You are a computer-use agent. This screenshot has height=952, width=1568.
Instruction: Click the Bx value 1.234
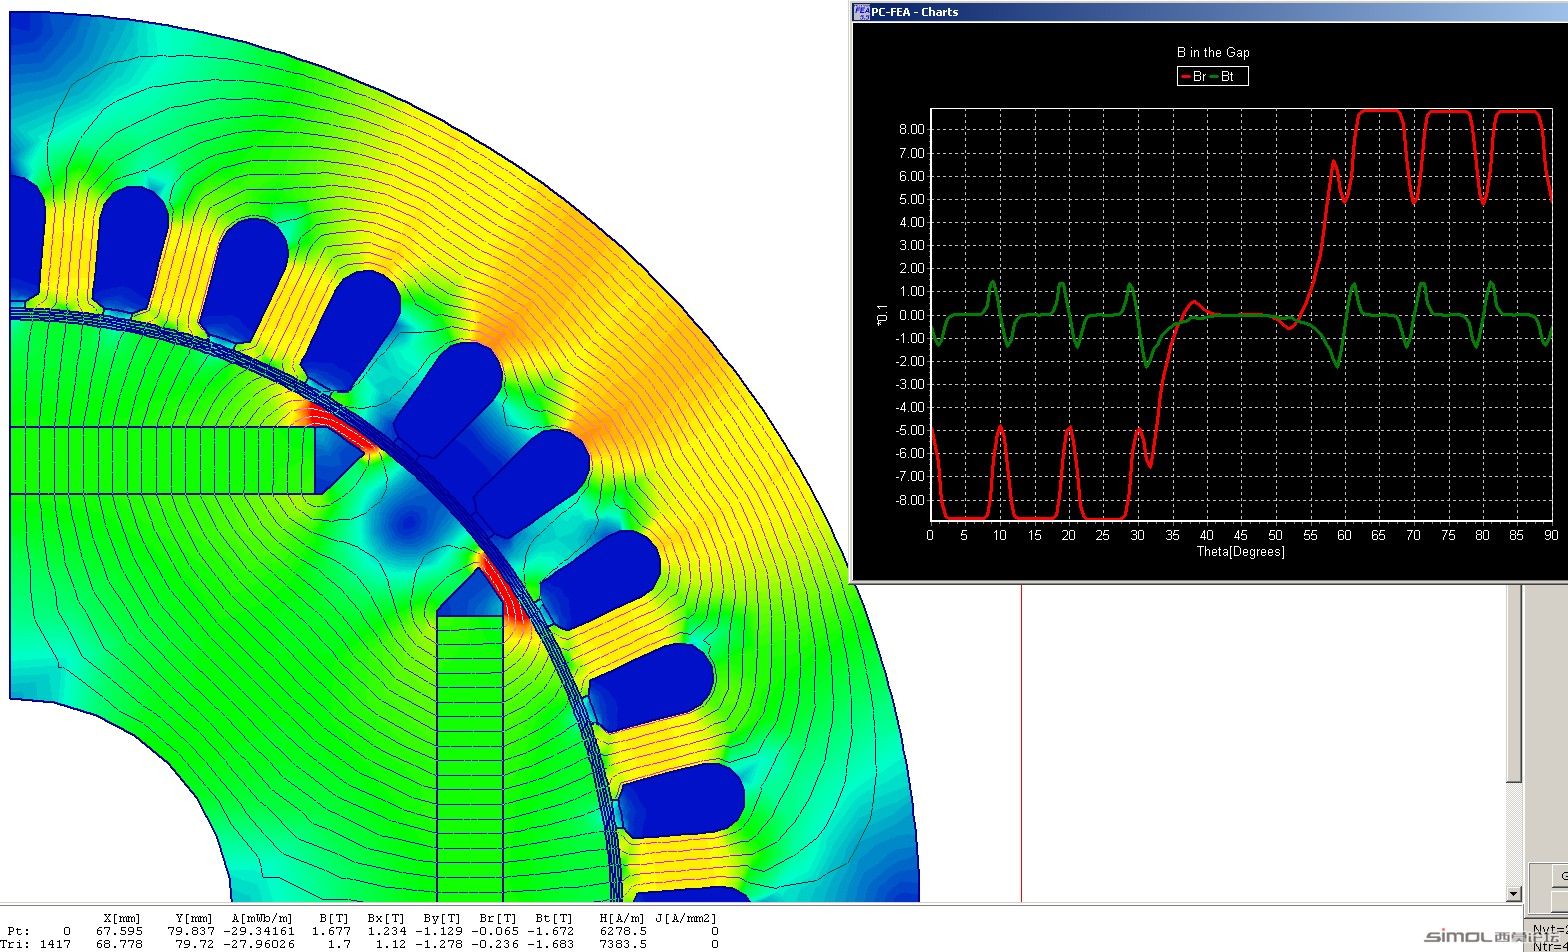point(386,931)
